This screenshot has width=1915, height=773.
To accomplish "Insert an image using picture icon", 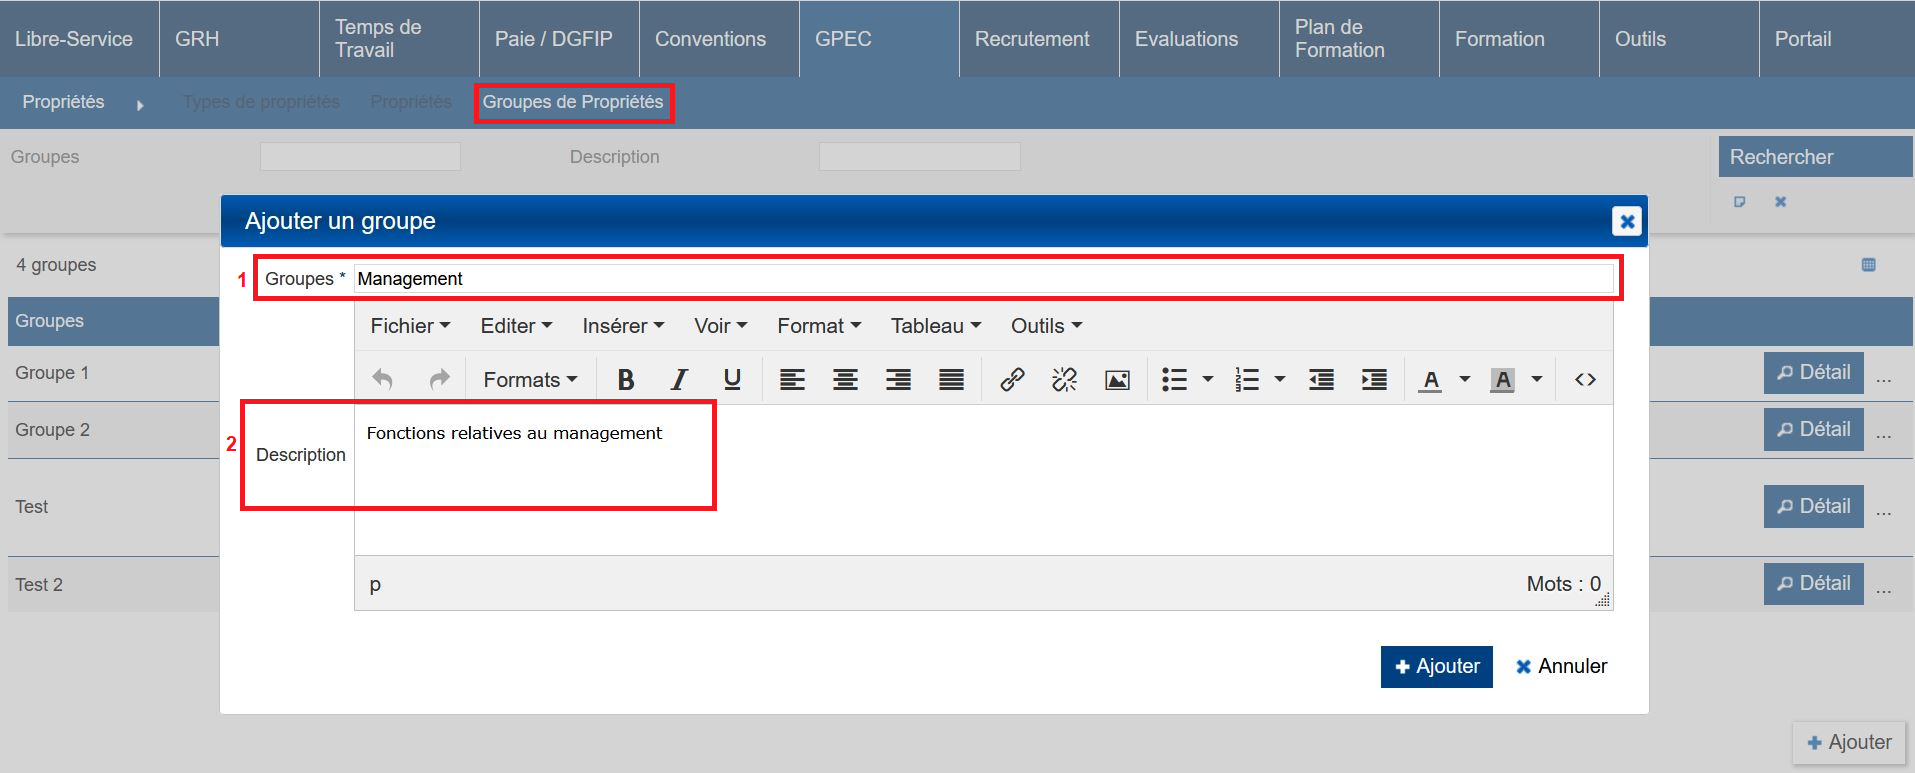I will 1117,380.
